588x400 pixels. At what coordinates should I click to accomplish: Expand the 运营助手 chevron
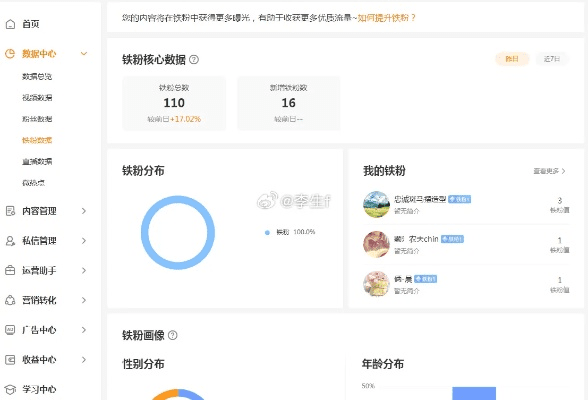click(84, 270)
